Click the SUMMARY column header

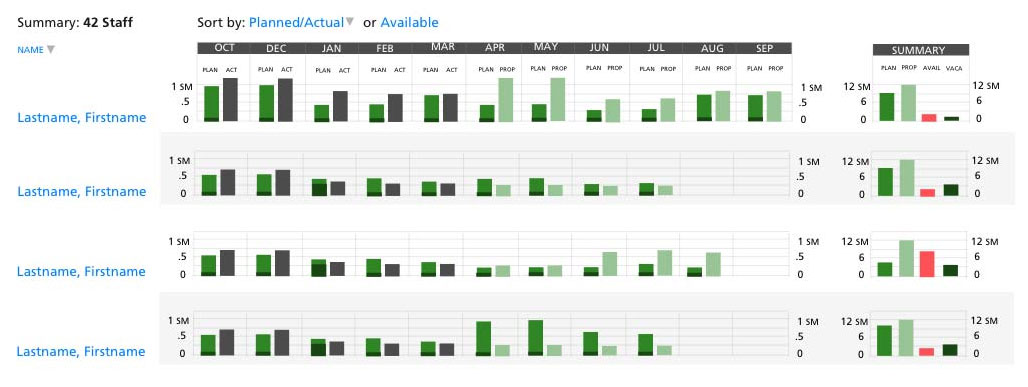(x=920, y=50)
